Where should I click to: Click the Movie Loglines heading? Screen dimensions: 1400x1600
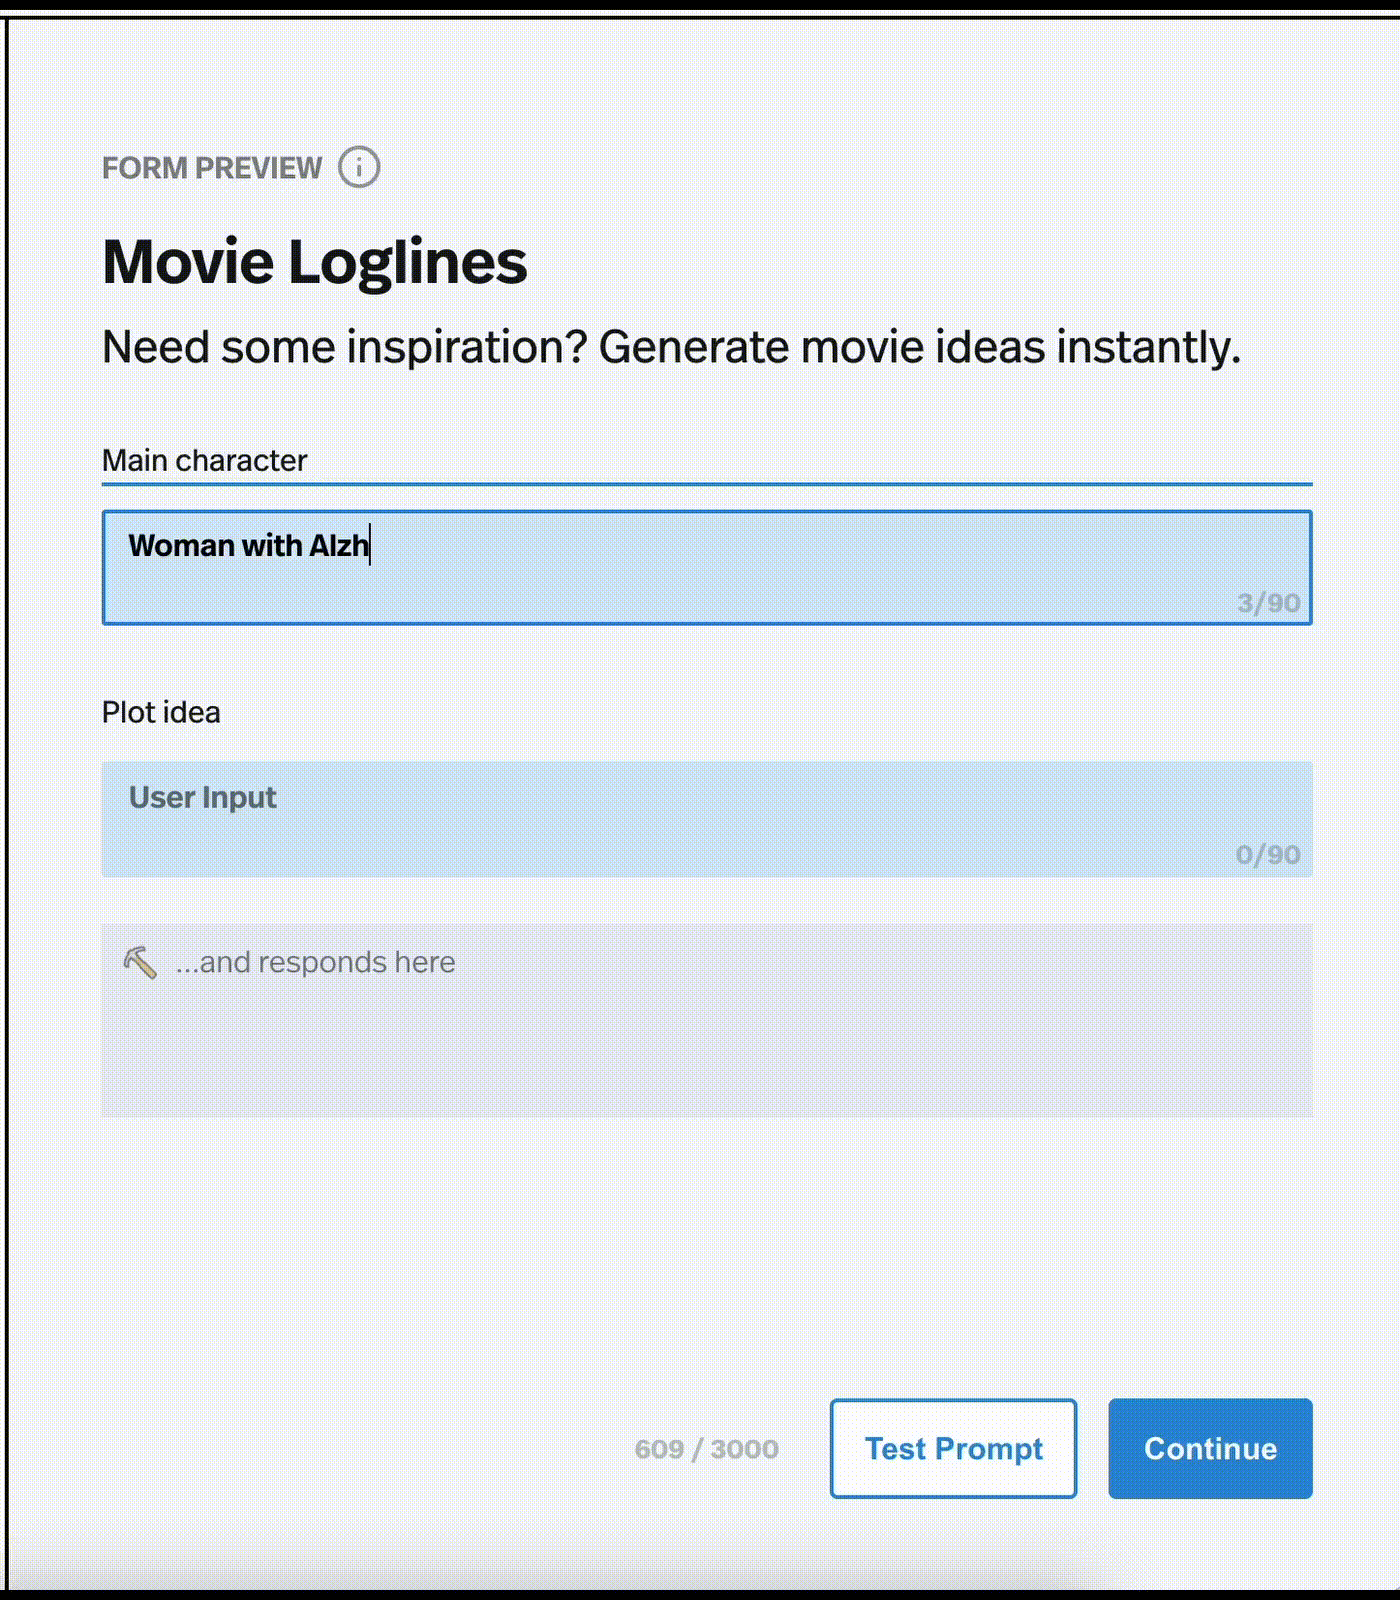point(314,262)
